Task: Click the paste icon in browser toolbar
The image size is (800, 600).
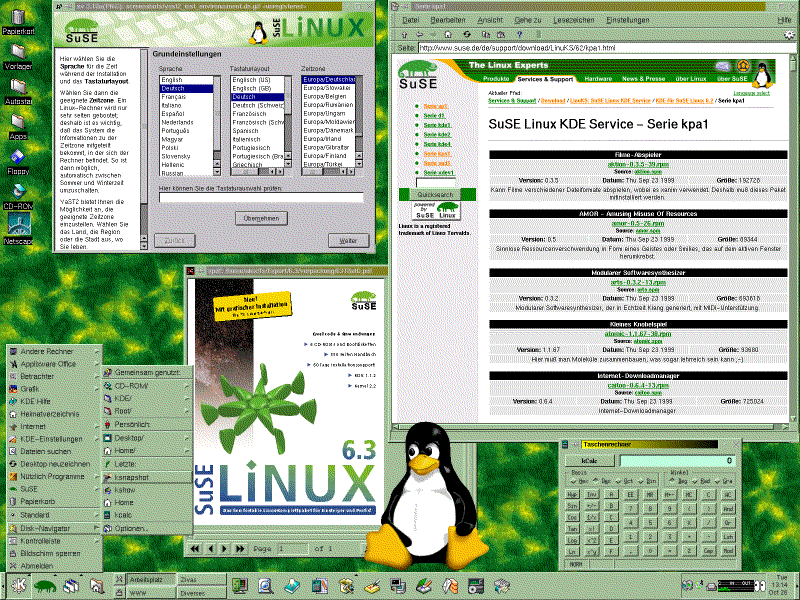Action: tap(501, 35)
